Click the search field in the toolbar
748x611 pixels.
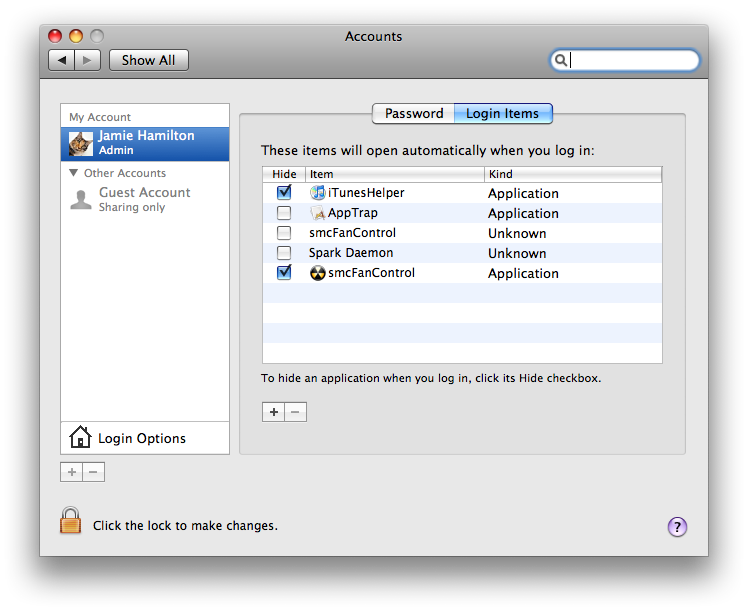click(624, 60)
